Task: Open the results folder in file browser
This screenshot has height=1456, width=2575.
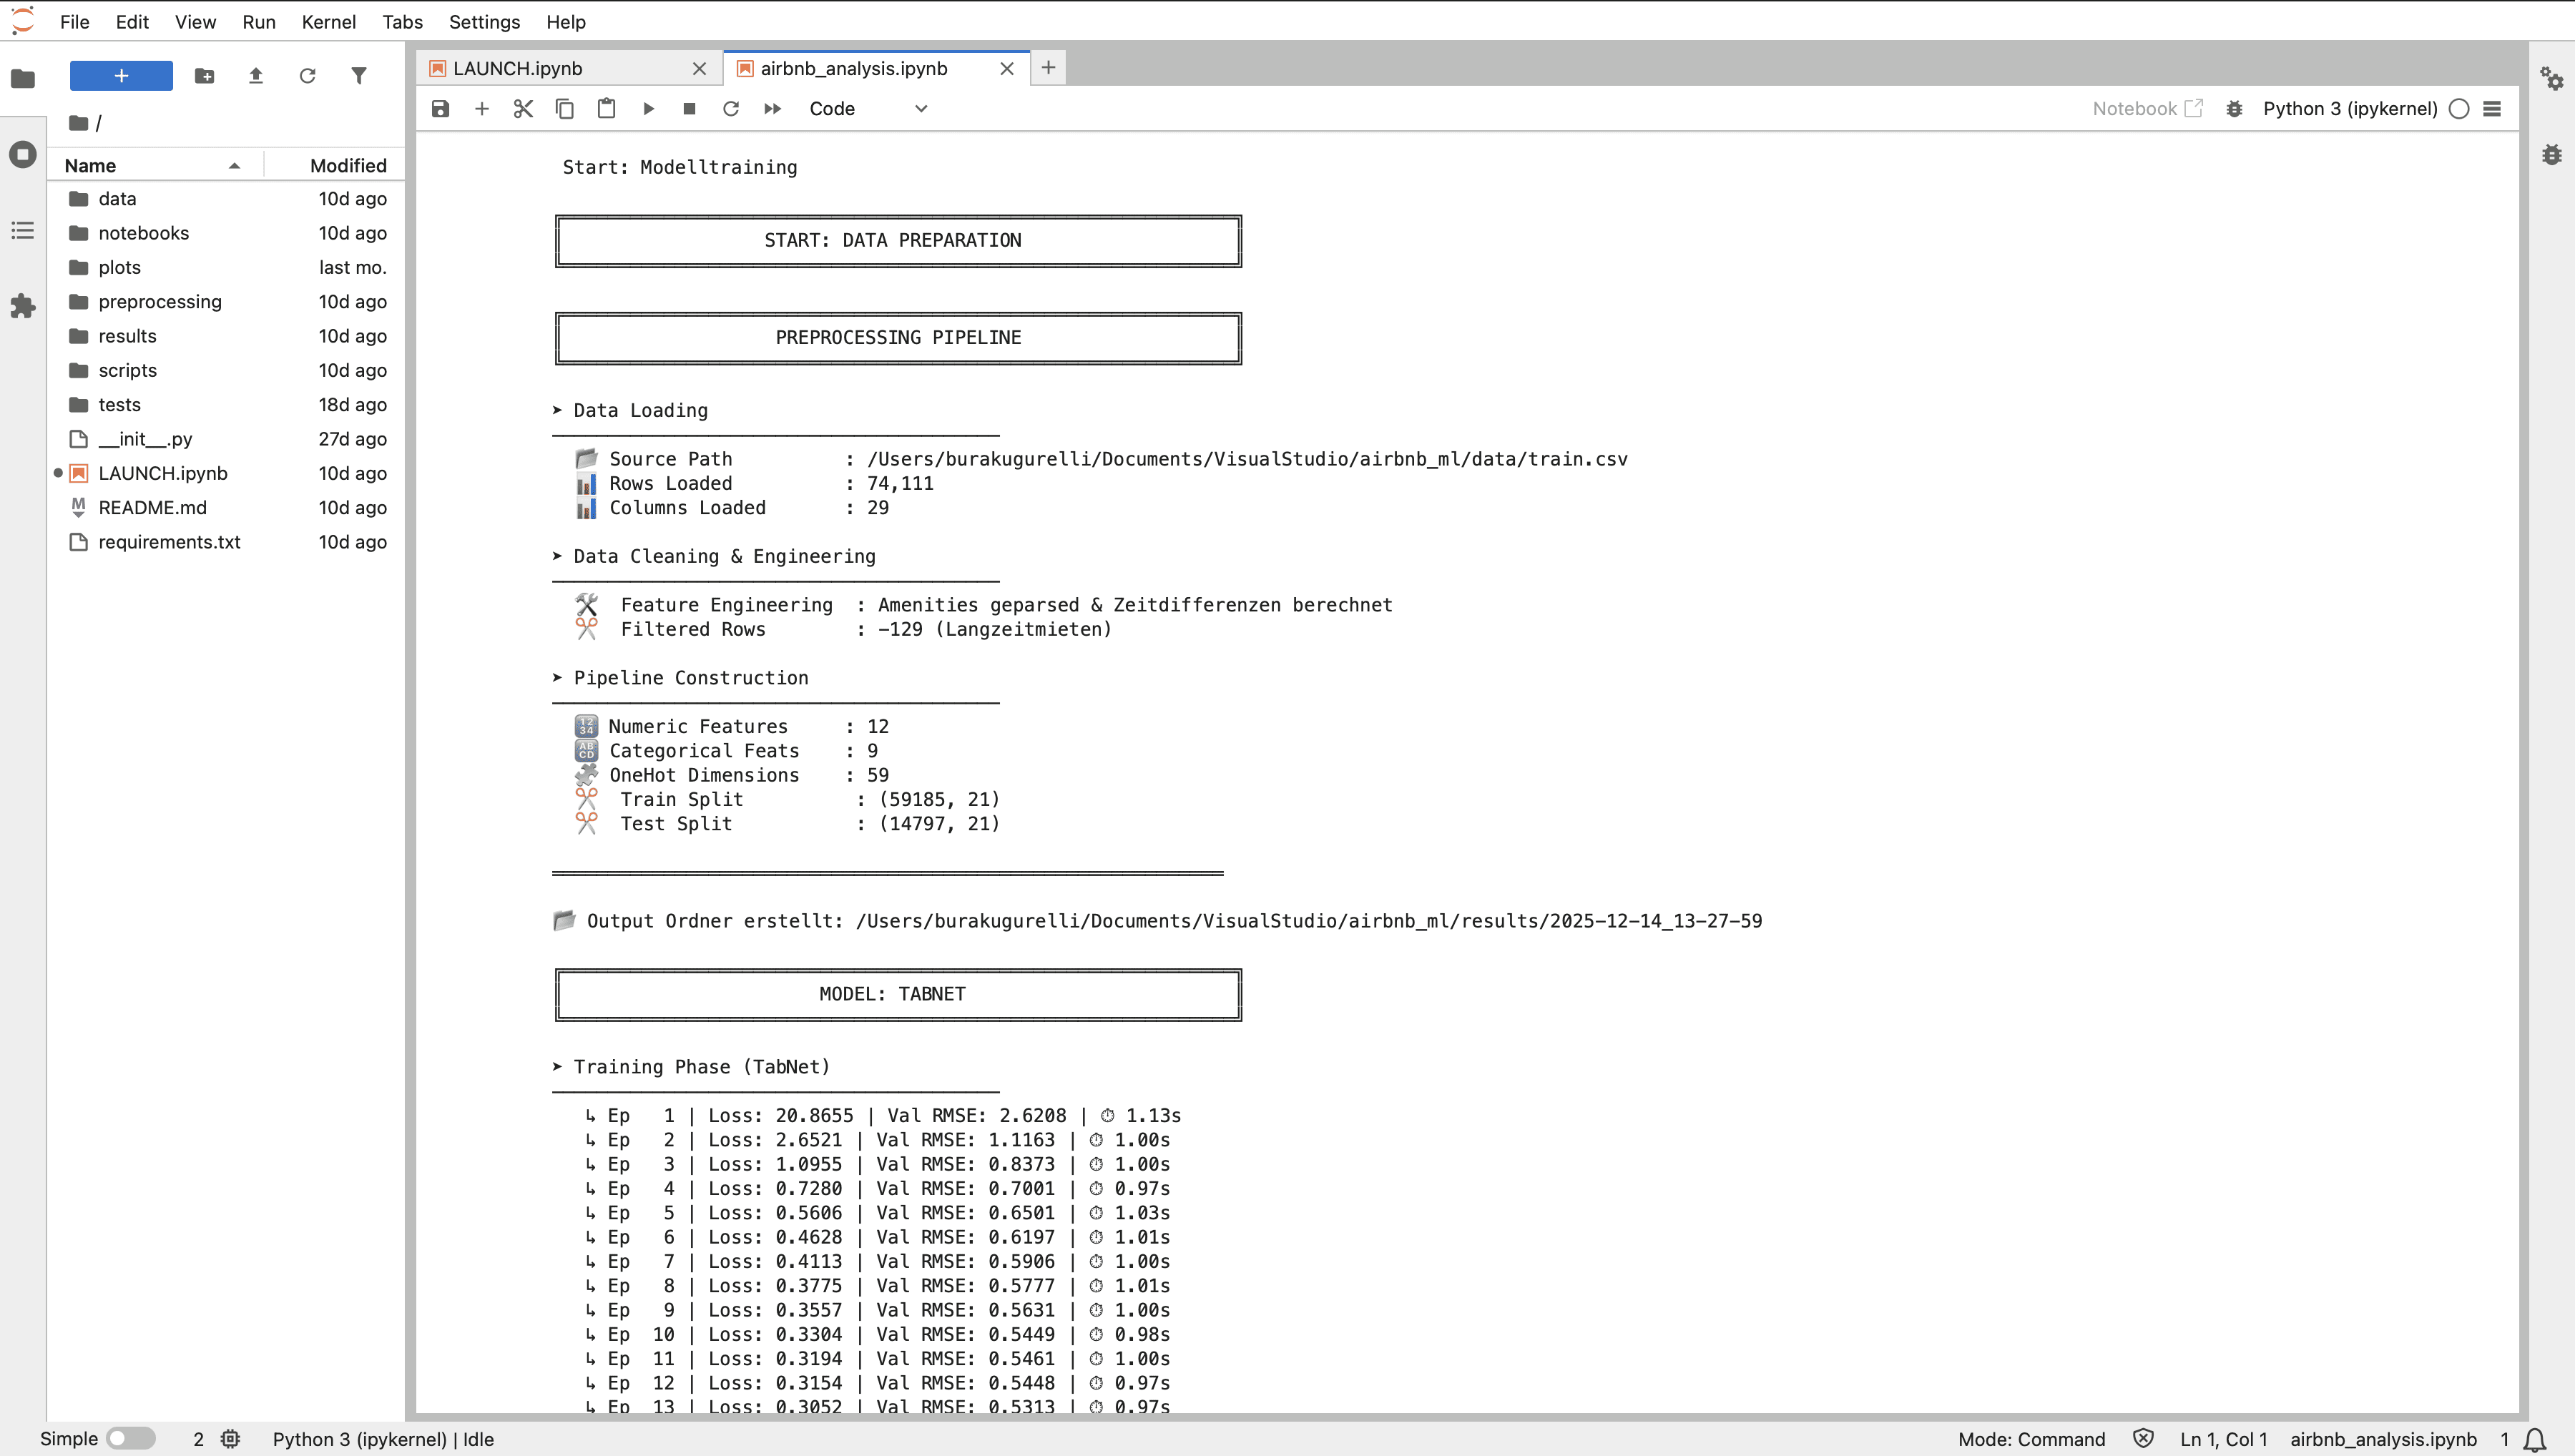Action: pos(127,336)
